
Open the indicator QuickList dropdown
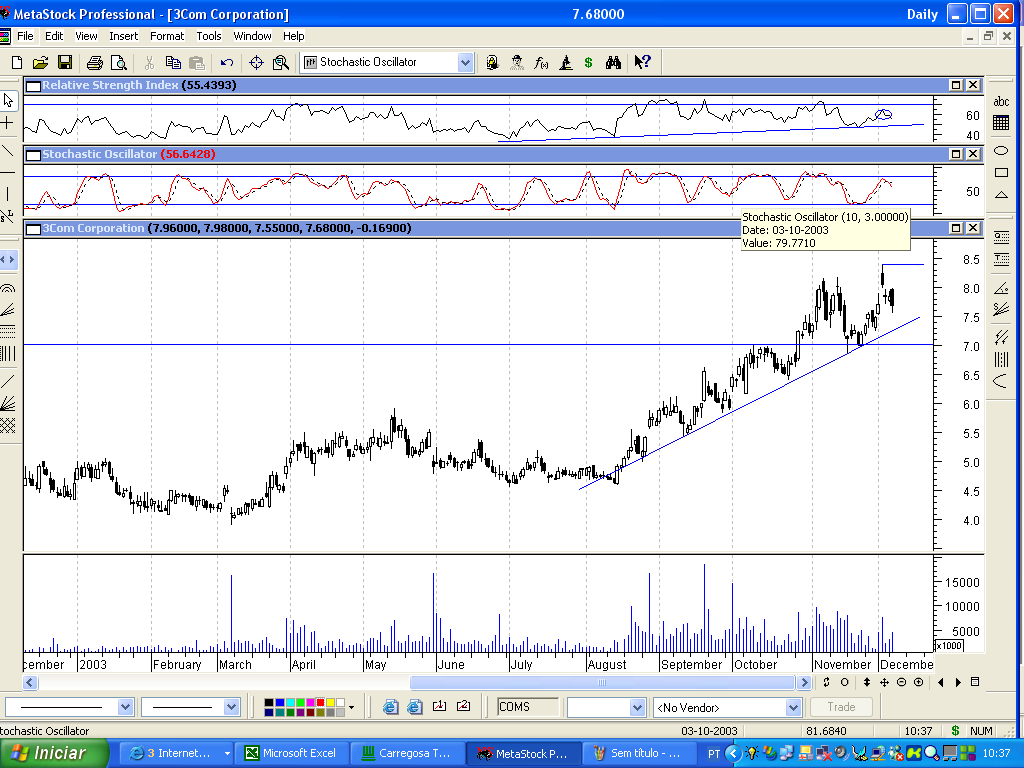click(465, 63)
